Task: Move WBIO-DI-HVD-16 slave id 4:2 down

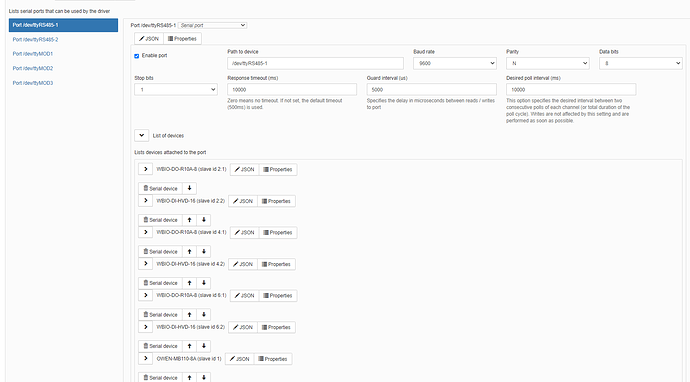Action: click(203, 283)
